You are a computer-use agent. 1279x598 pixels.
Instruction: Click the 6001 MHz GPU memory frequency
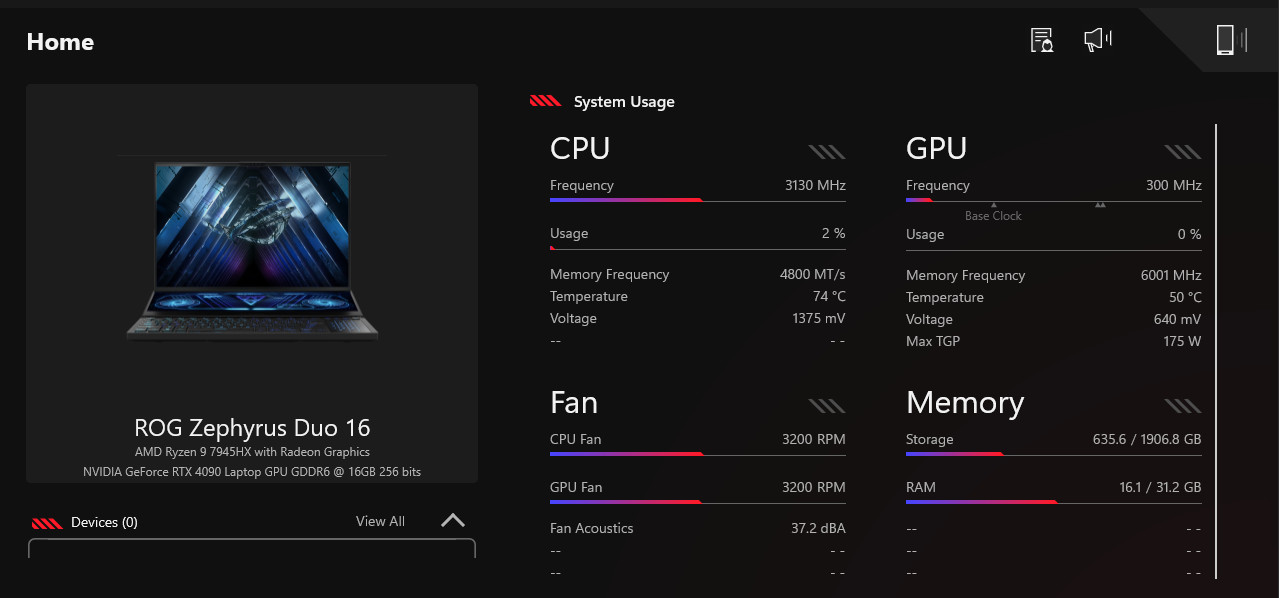(1171, 275)
